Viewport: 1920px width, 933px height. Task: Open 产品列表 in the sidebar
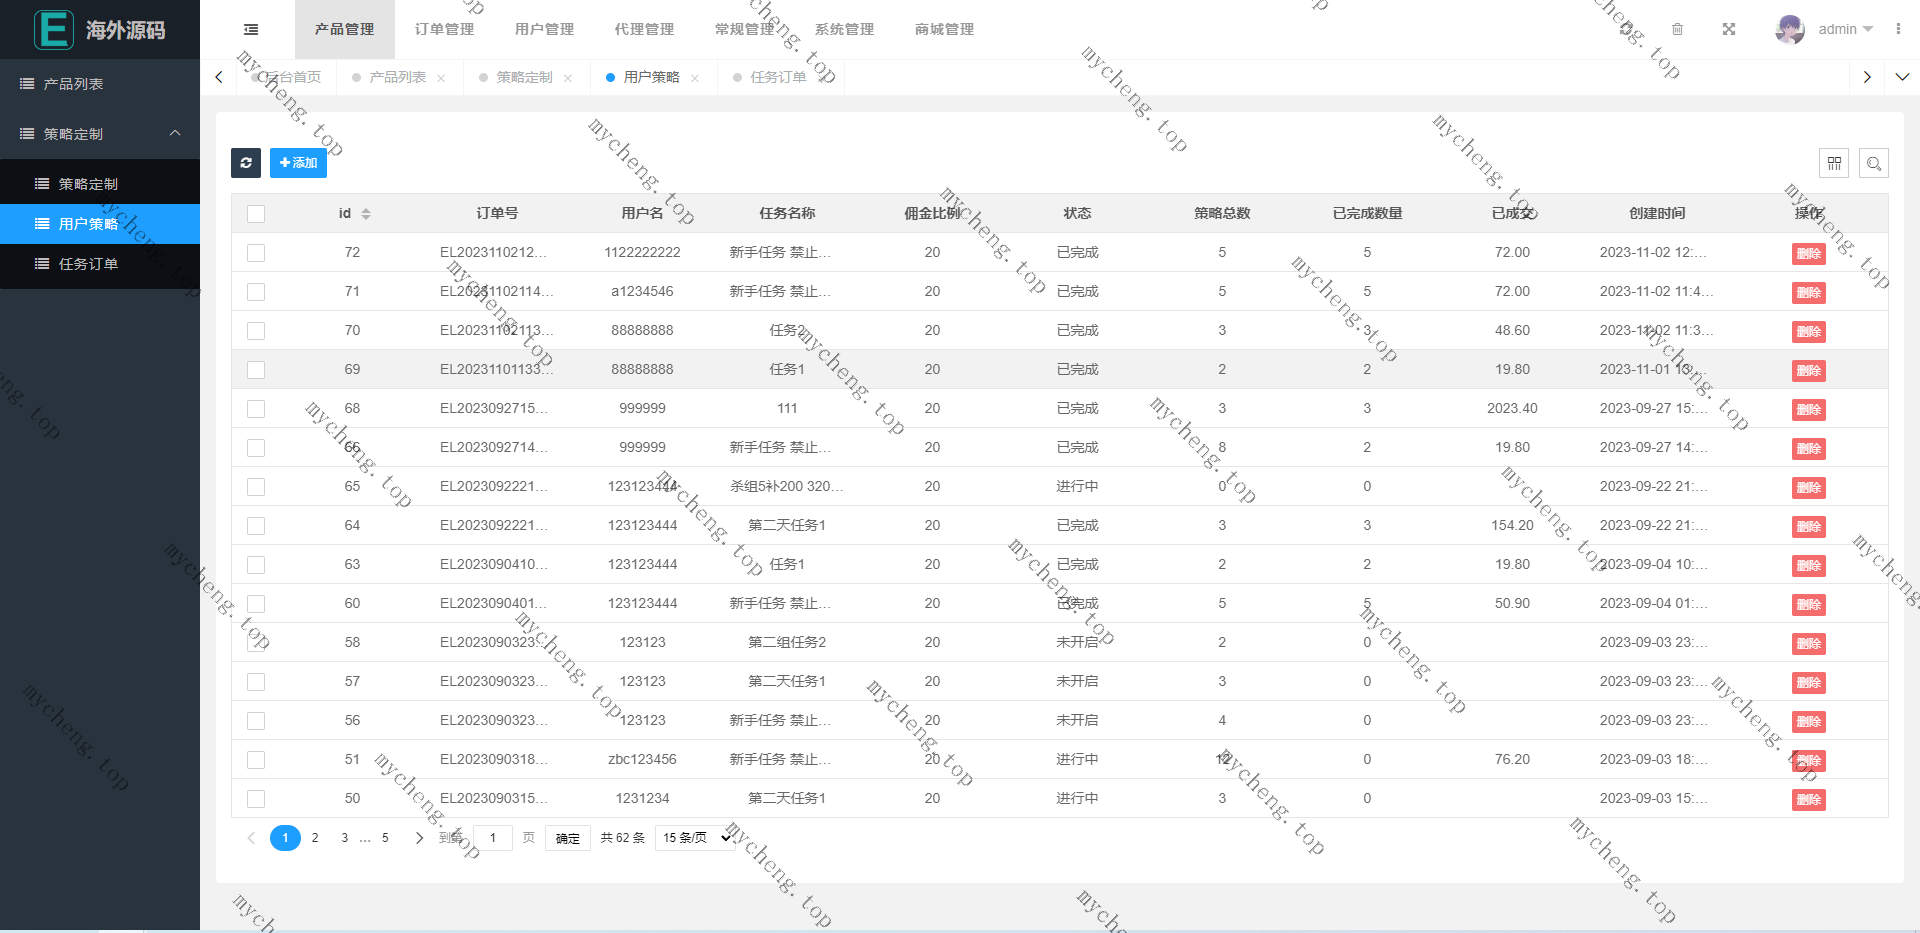coord(100,84)
